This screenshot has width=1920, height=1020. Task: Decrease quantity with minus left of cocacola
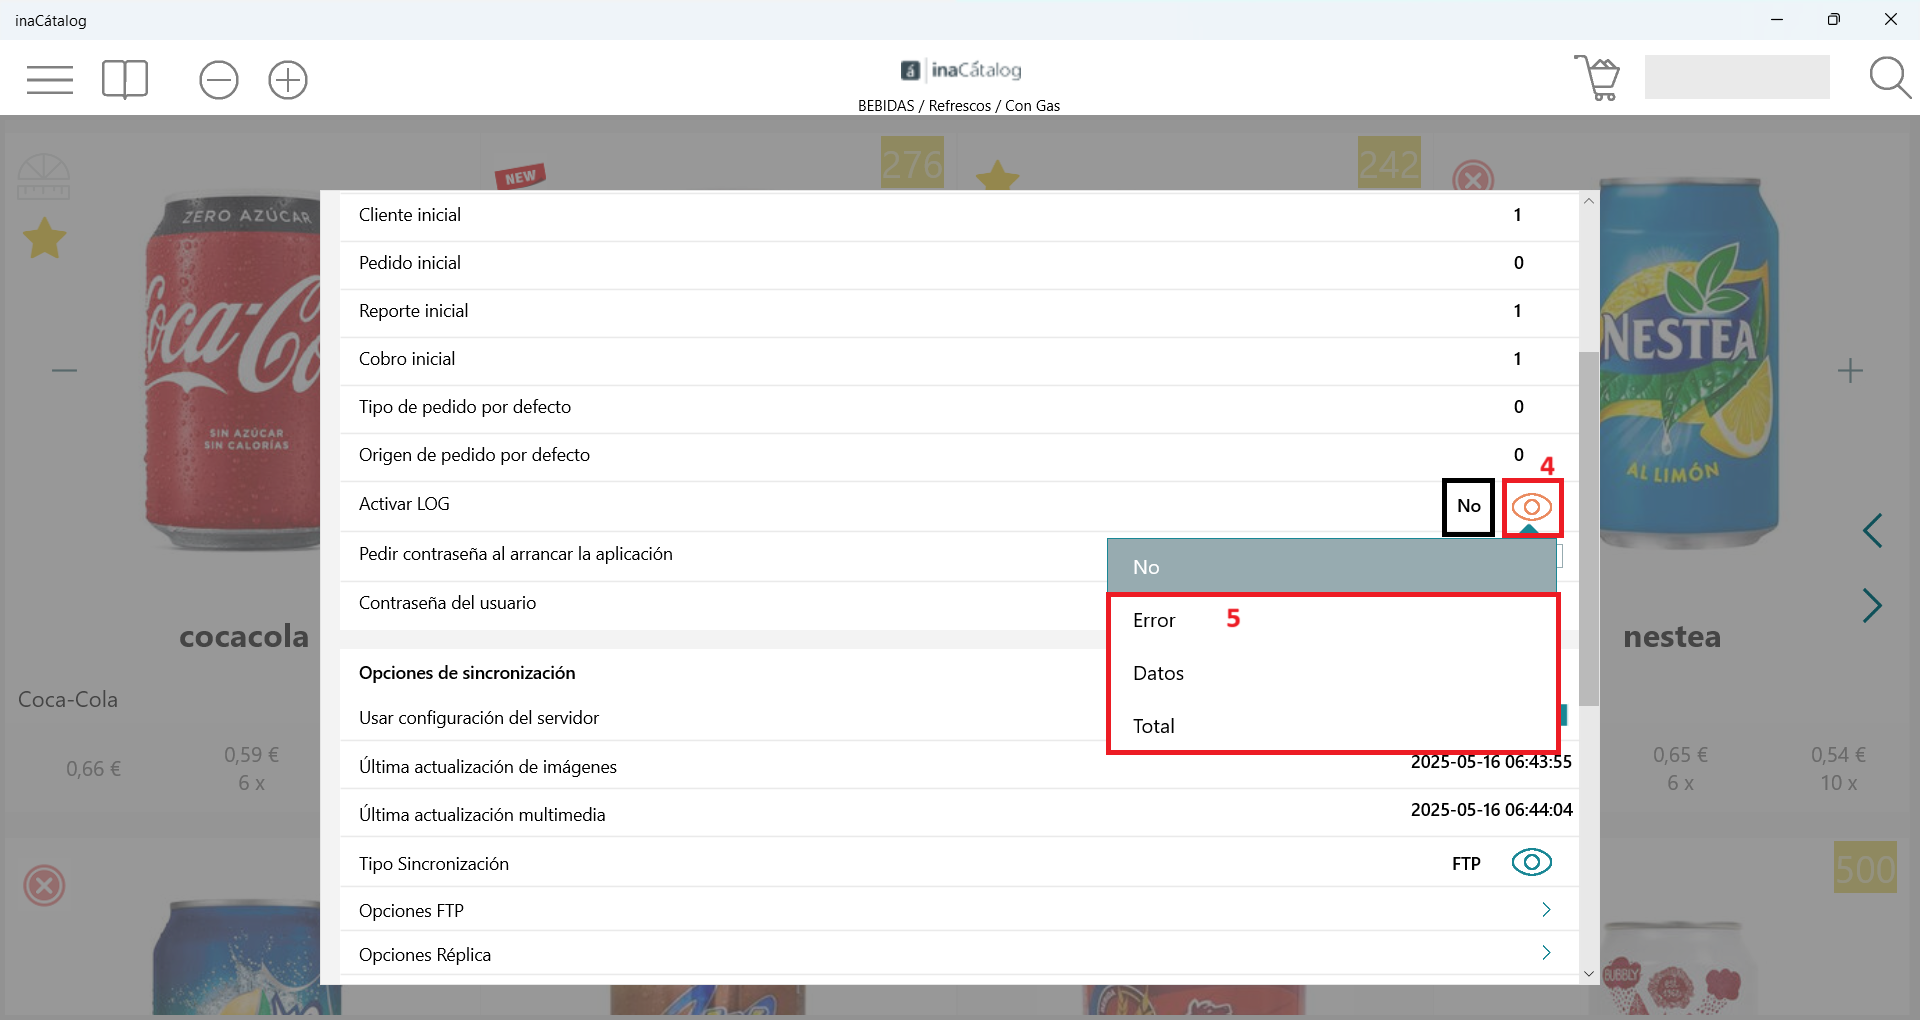pyautogui.click(x=64, y=371)
